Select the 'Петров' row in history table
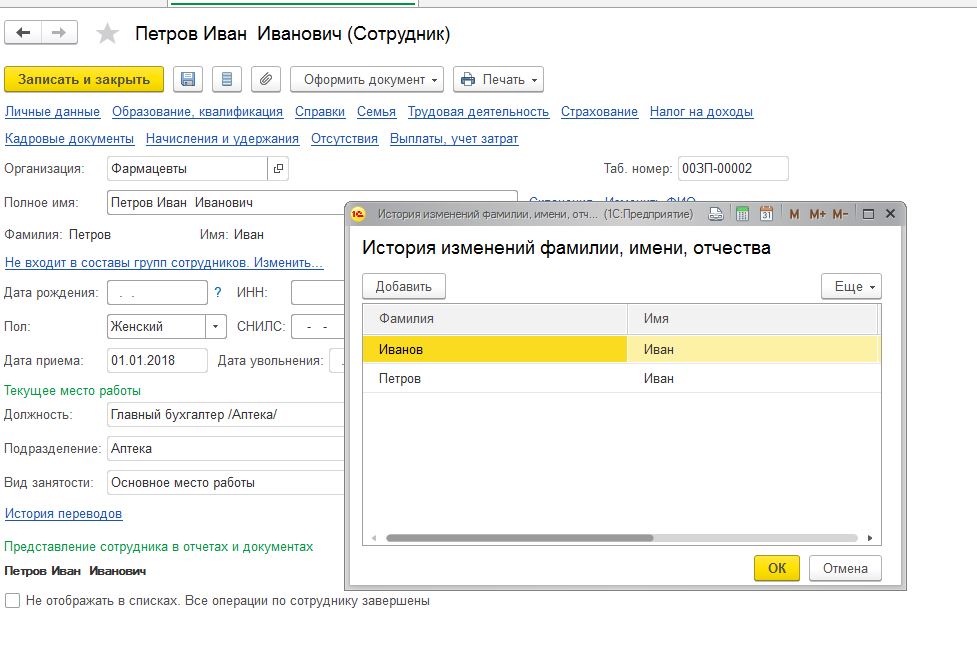This screenshot has width=977, height=648. (400, 379)
